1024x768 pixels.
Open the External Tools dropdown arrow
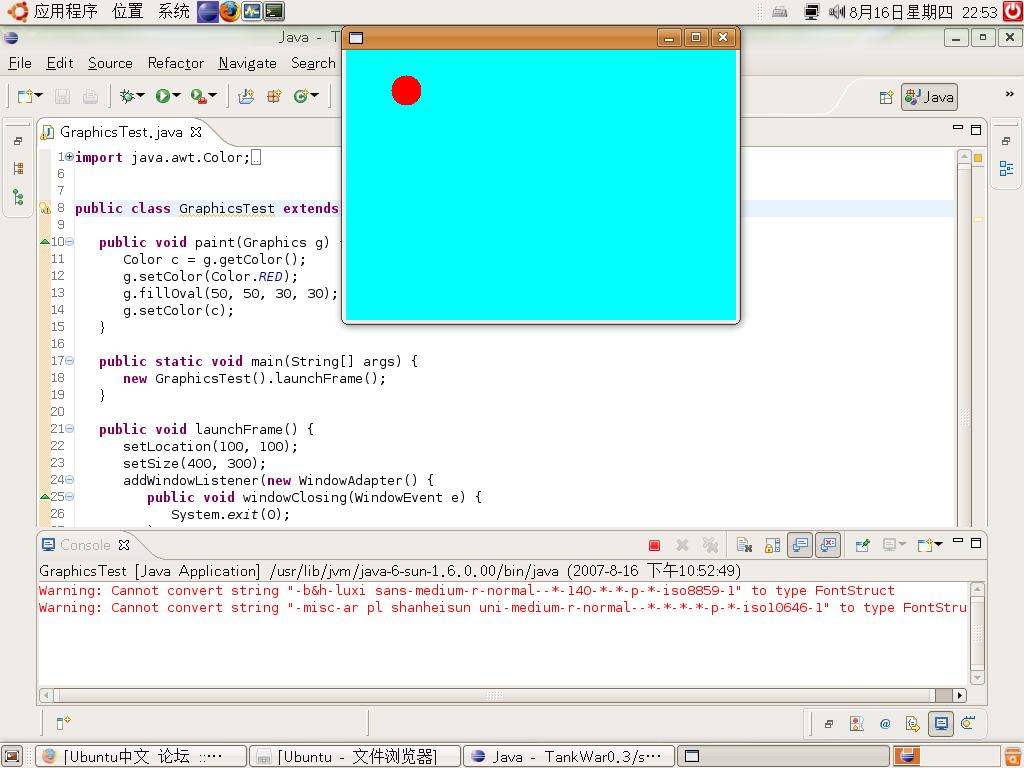point(212,96)
